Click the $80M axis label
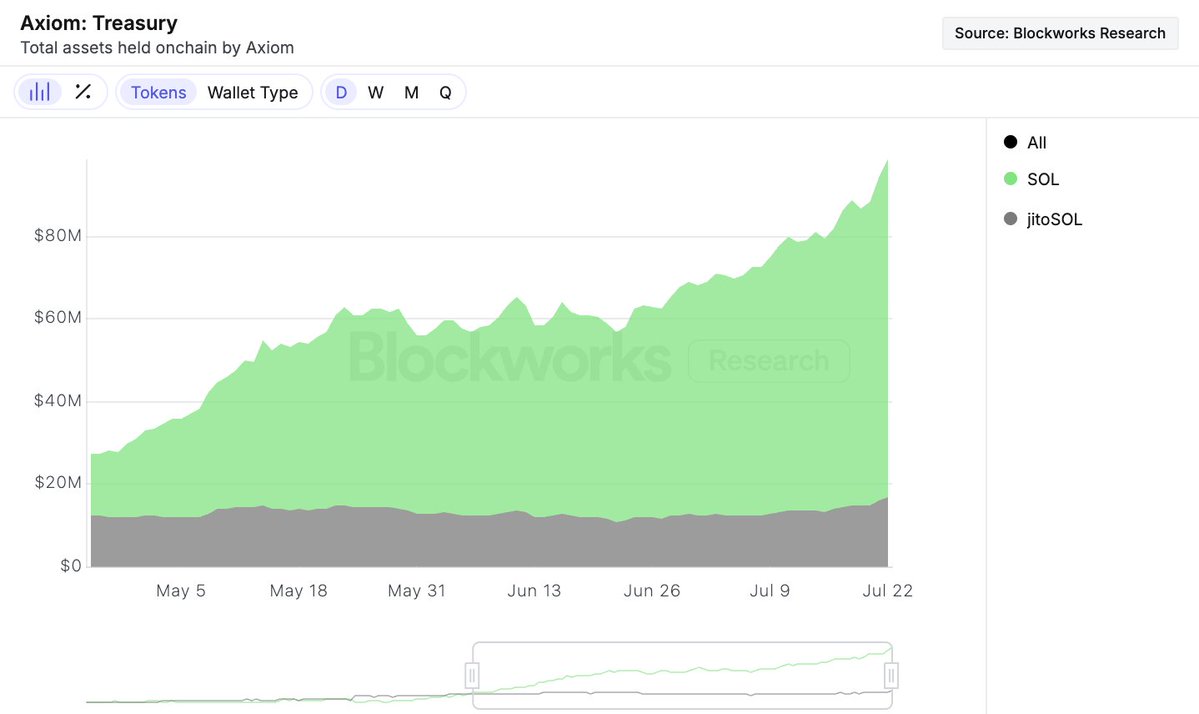This screenshot has width=1199, height=714. 57,235
